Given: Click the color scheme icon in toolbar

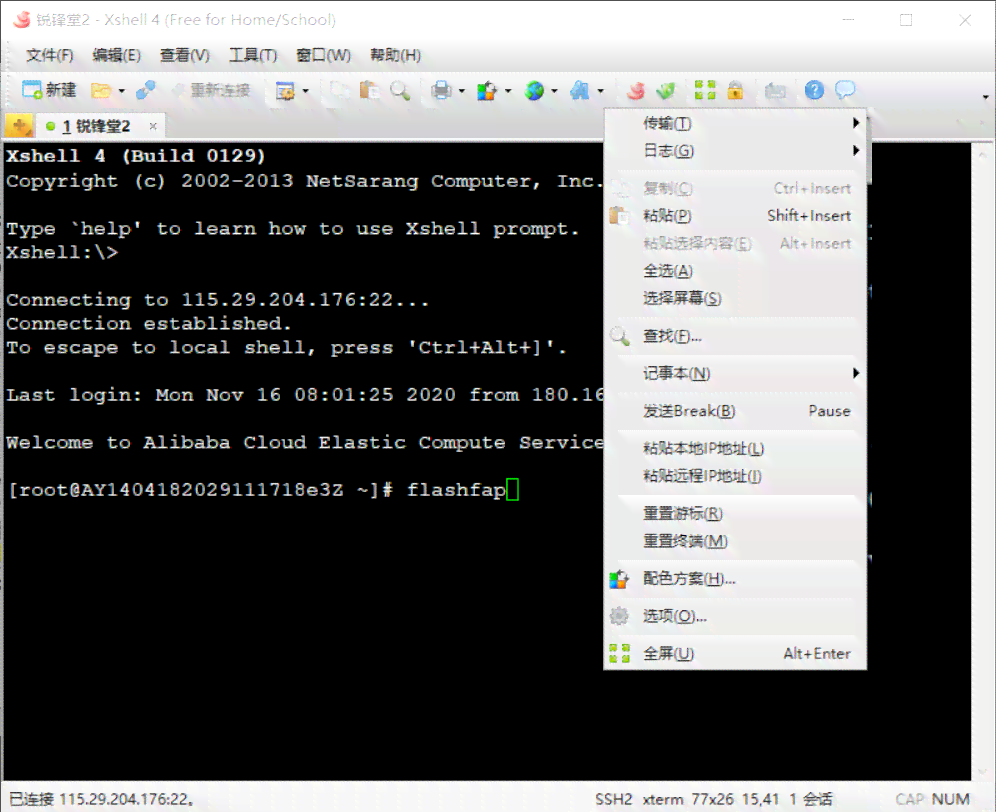Looking at the screenshot, I should [487, 91].
